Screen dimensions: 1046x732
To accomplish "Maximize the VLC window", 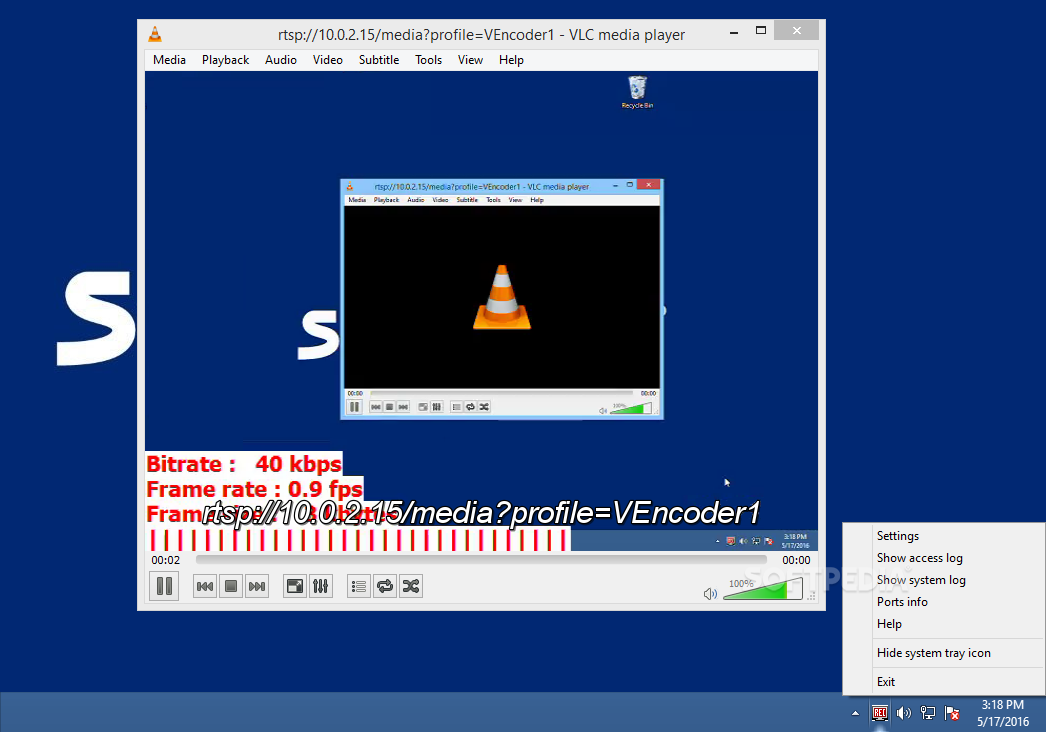I will 760,31.
